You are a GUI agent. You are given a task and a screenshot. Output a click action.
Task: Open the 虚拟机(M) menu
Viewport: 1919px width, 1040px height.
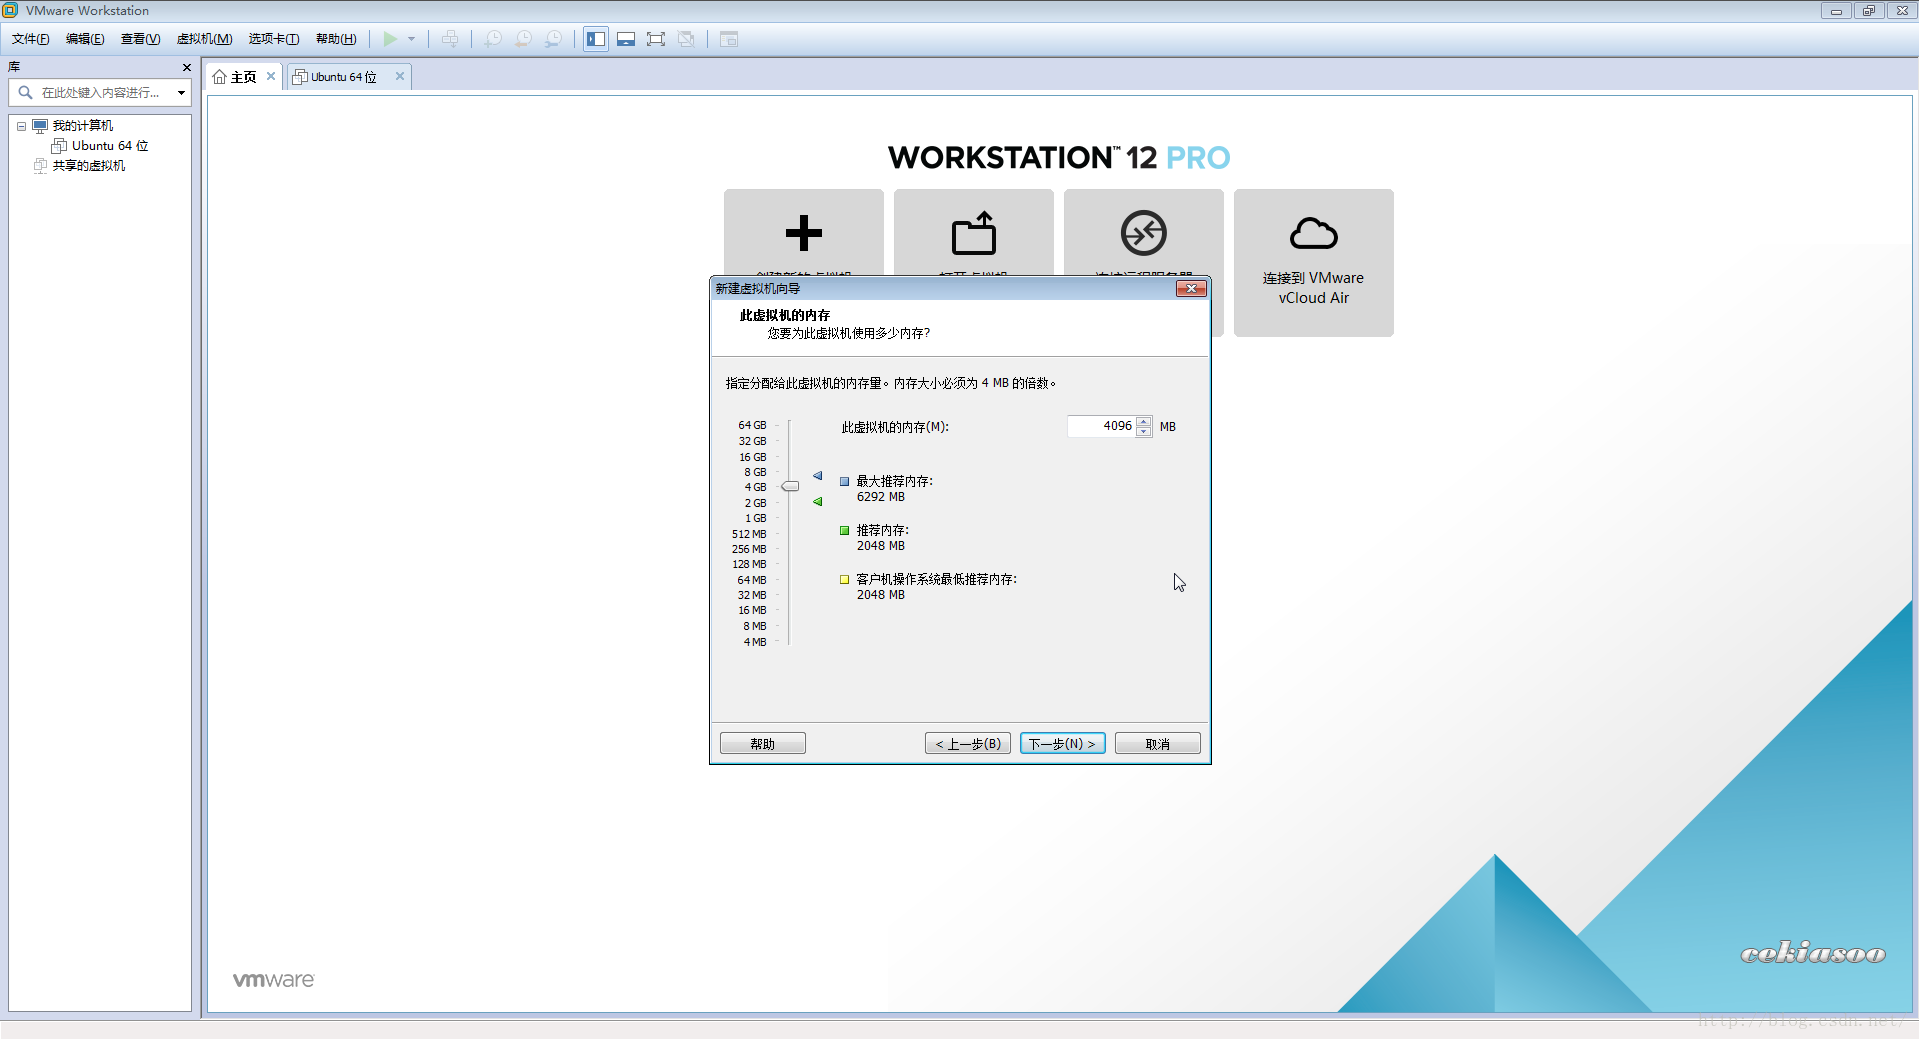(x=204, y=39)
